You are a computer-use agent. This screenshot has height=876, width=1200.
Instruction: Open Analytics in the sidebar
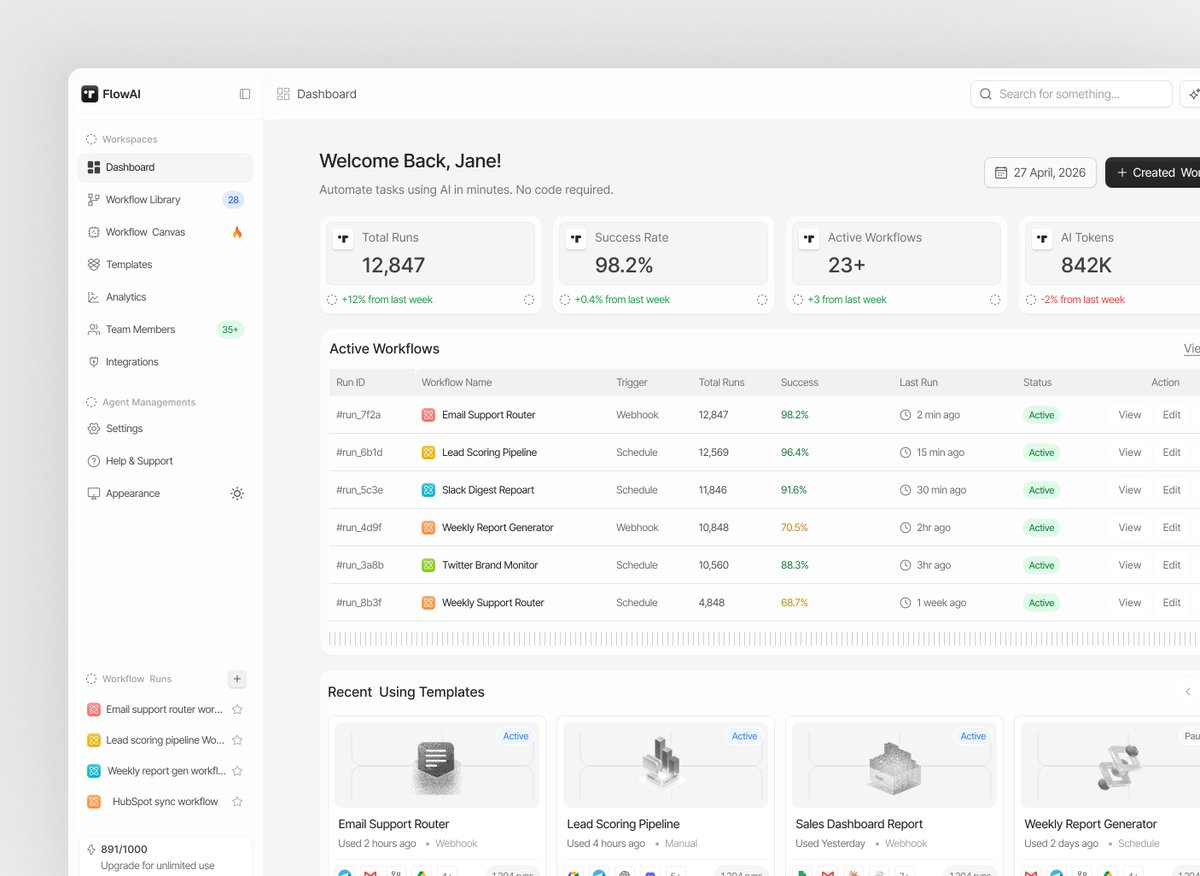(165, 297)
